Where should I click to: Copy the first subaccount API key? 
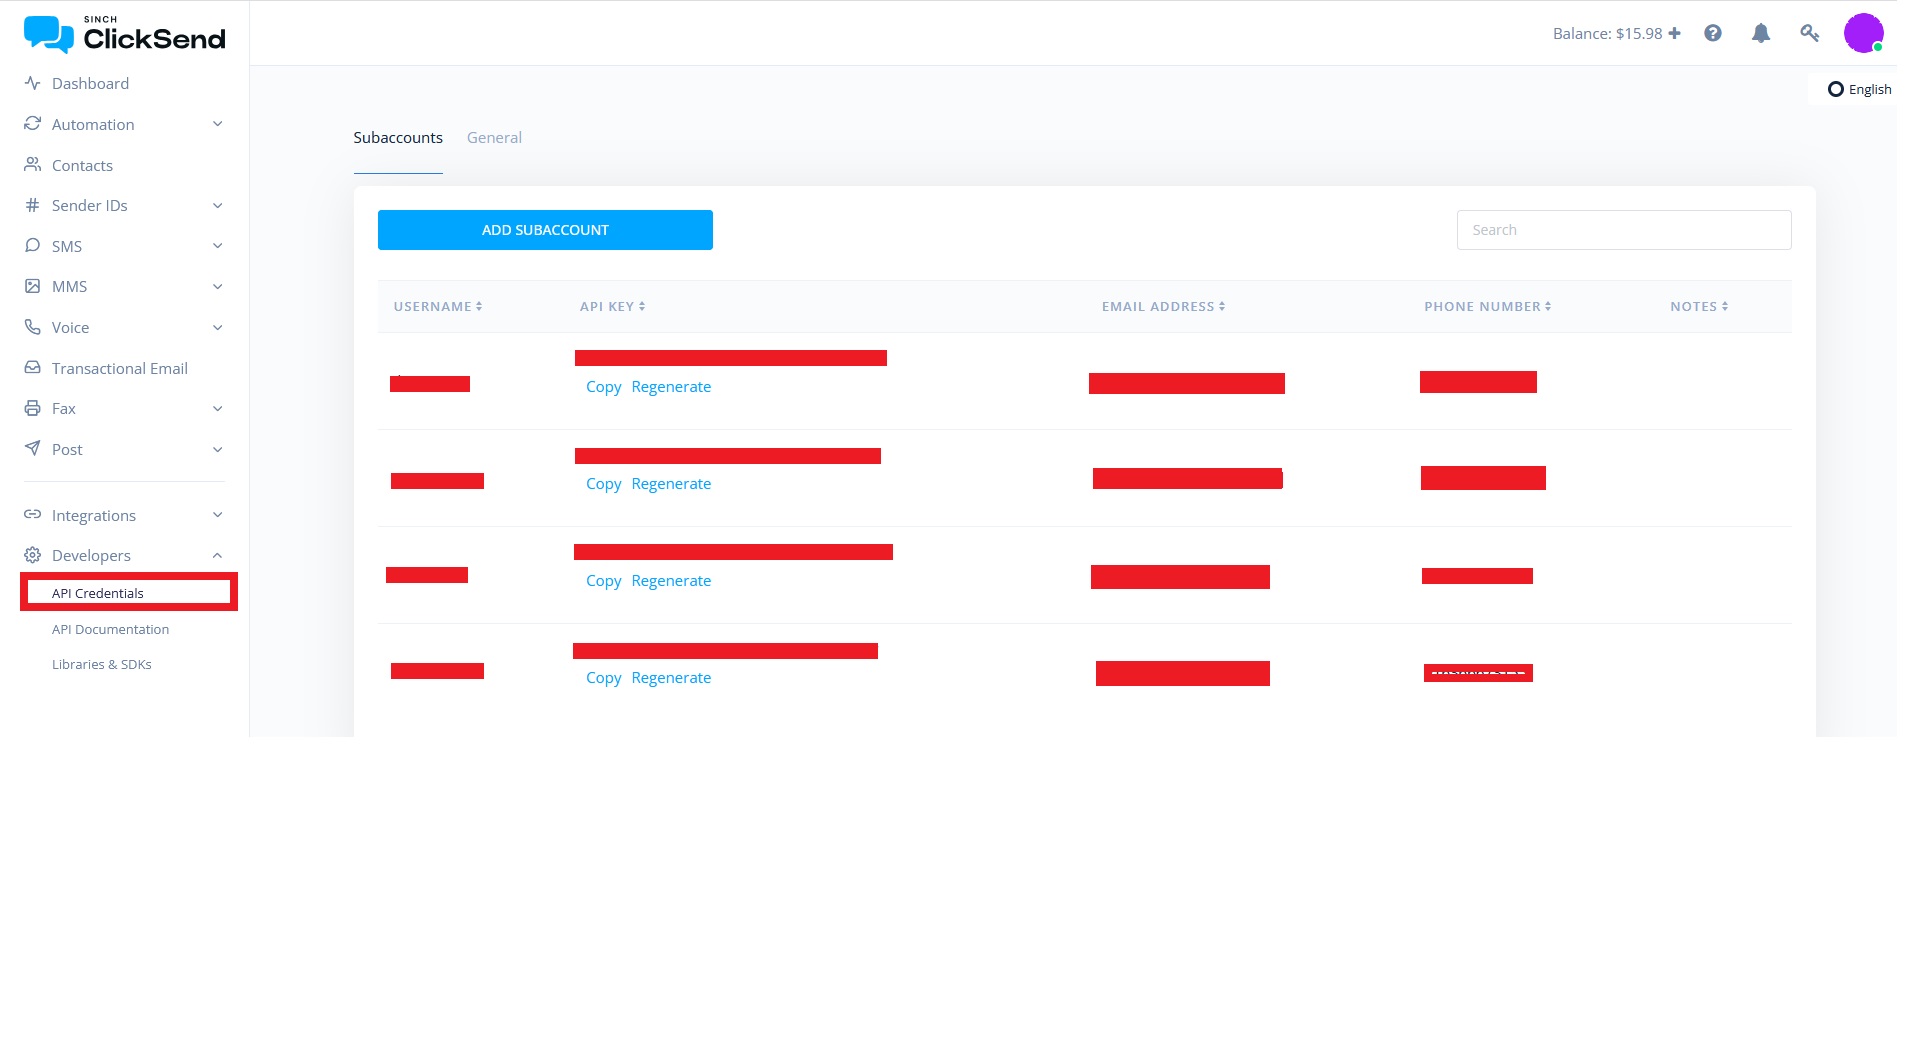click(603, 386)
